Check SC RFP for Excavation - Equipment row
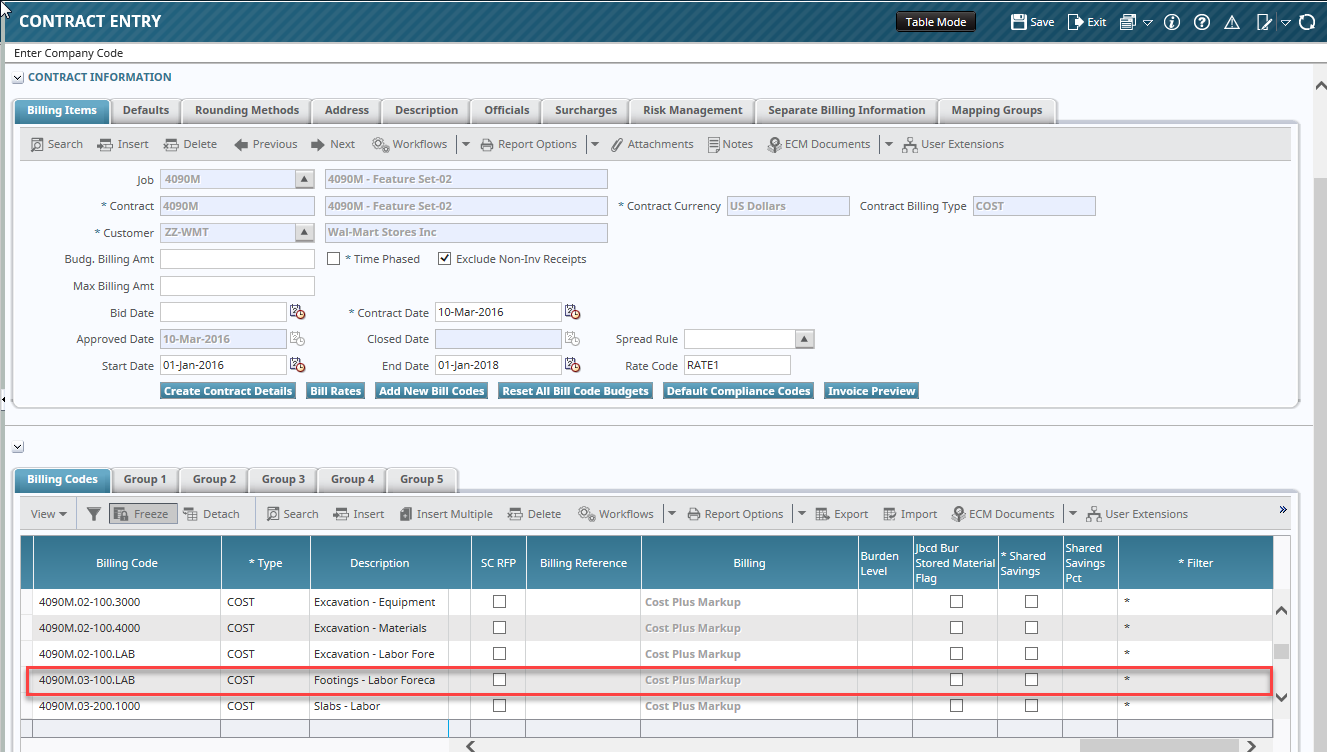Viewport: 1327px width, 752px height. click(499, 601)
